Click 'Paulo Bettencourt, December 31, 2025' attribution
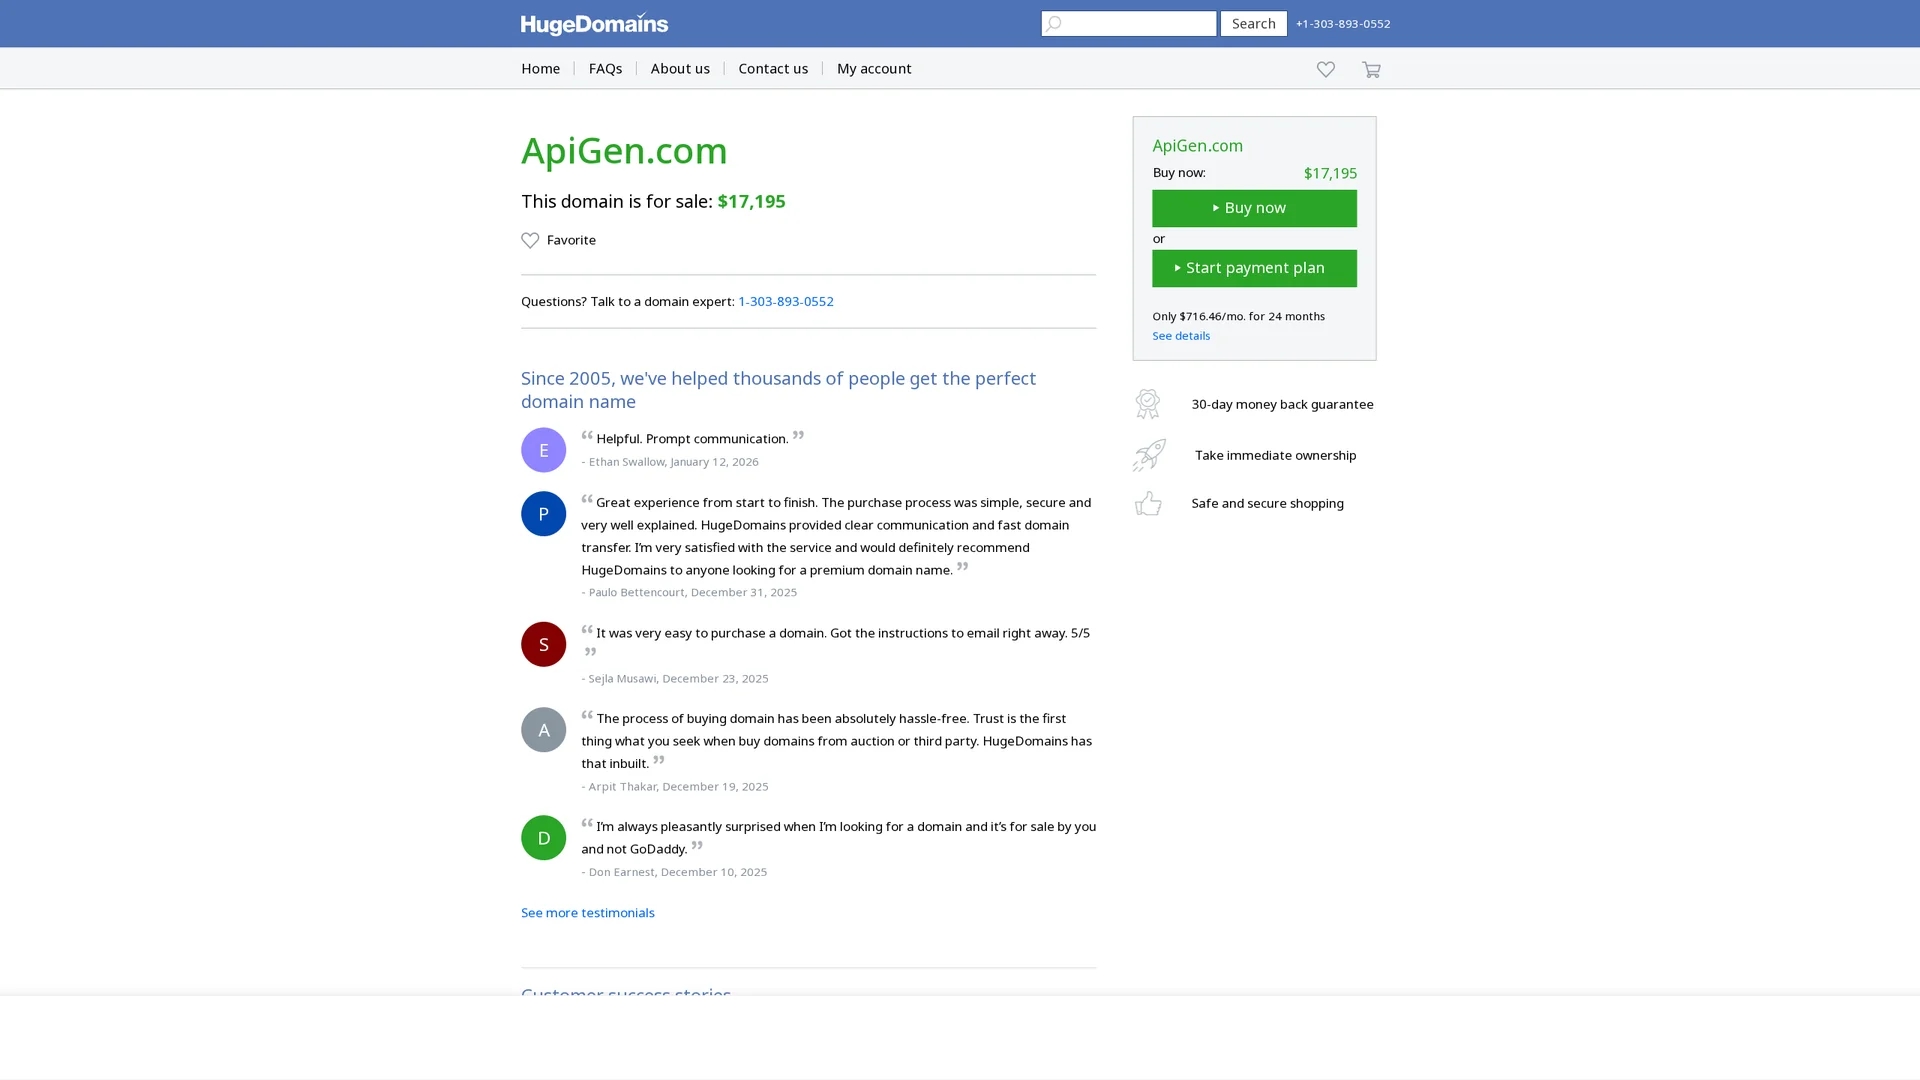1920x1080 pixels. (692, 592)
